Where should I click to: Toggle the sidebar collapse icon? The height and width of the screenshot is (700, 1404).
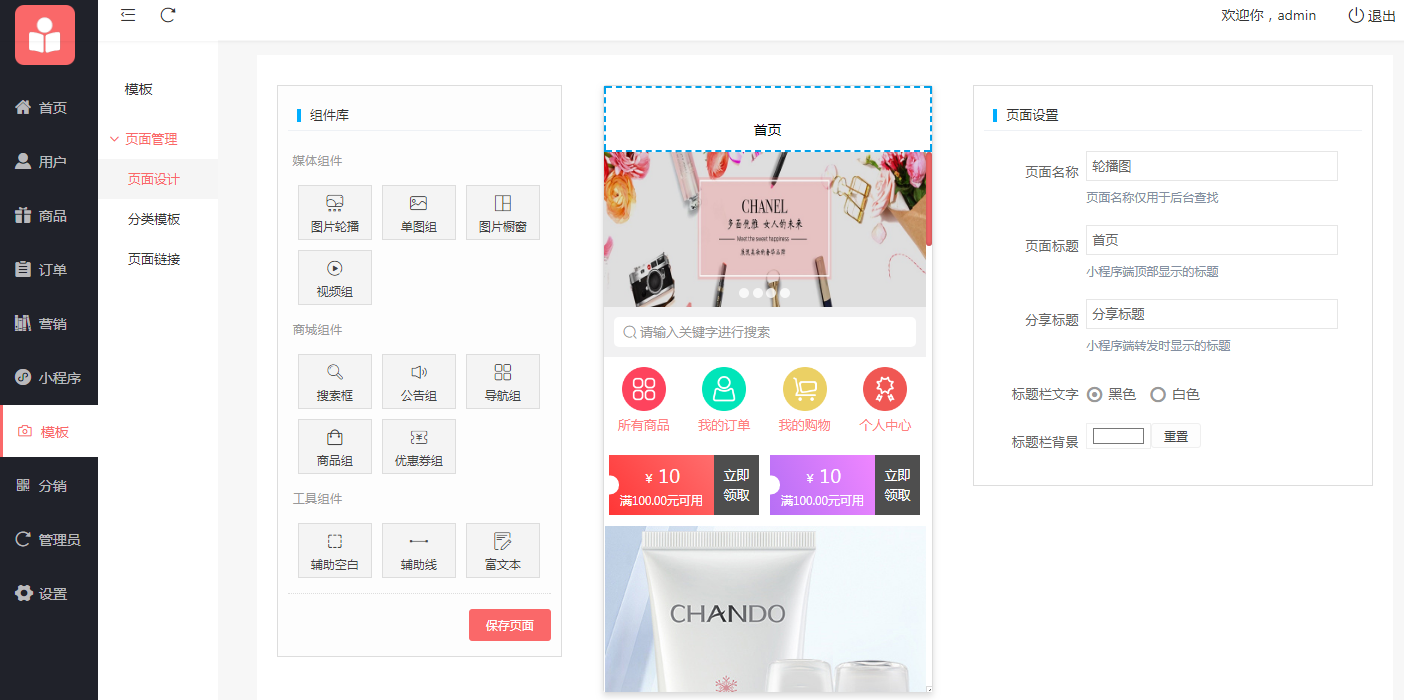click(128, 15)
